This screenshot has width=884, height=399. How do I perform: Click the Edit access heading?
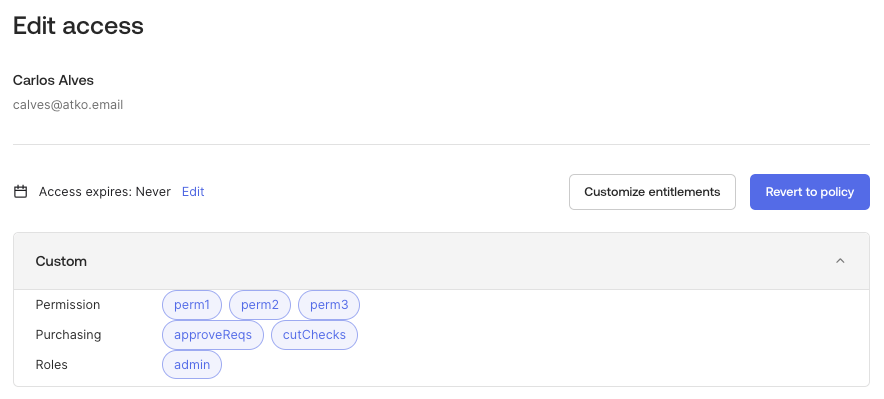(x=78, y=26)
